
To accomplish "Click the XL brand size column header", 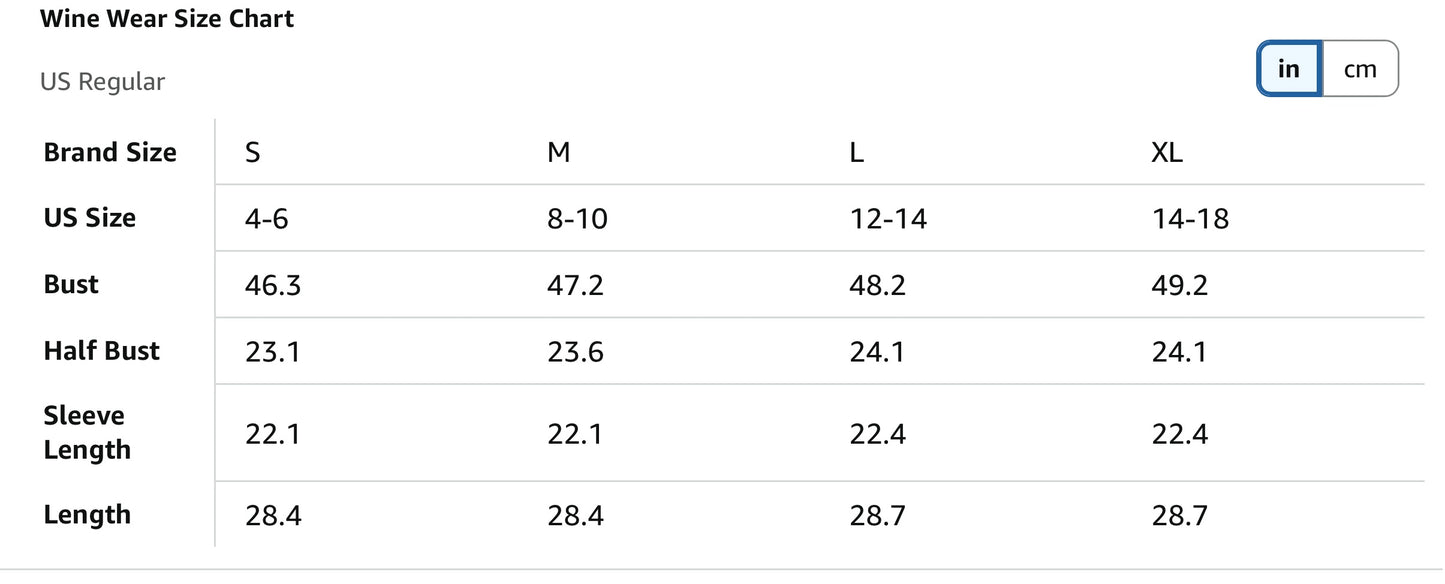I will pyautogui.click(x=1167, y=153).
